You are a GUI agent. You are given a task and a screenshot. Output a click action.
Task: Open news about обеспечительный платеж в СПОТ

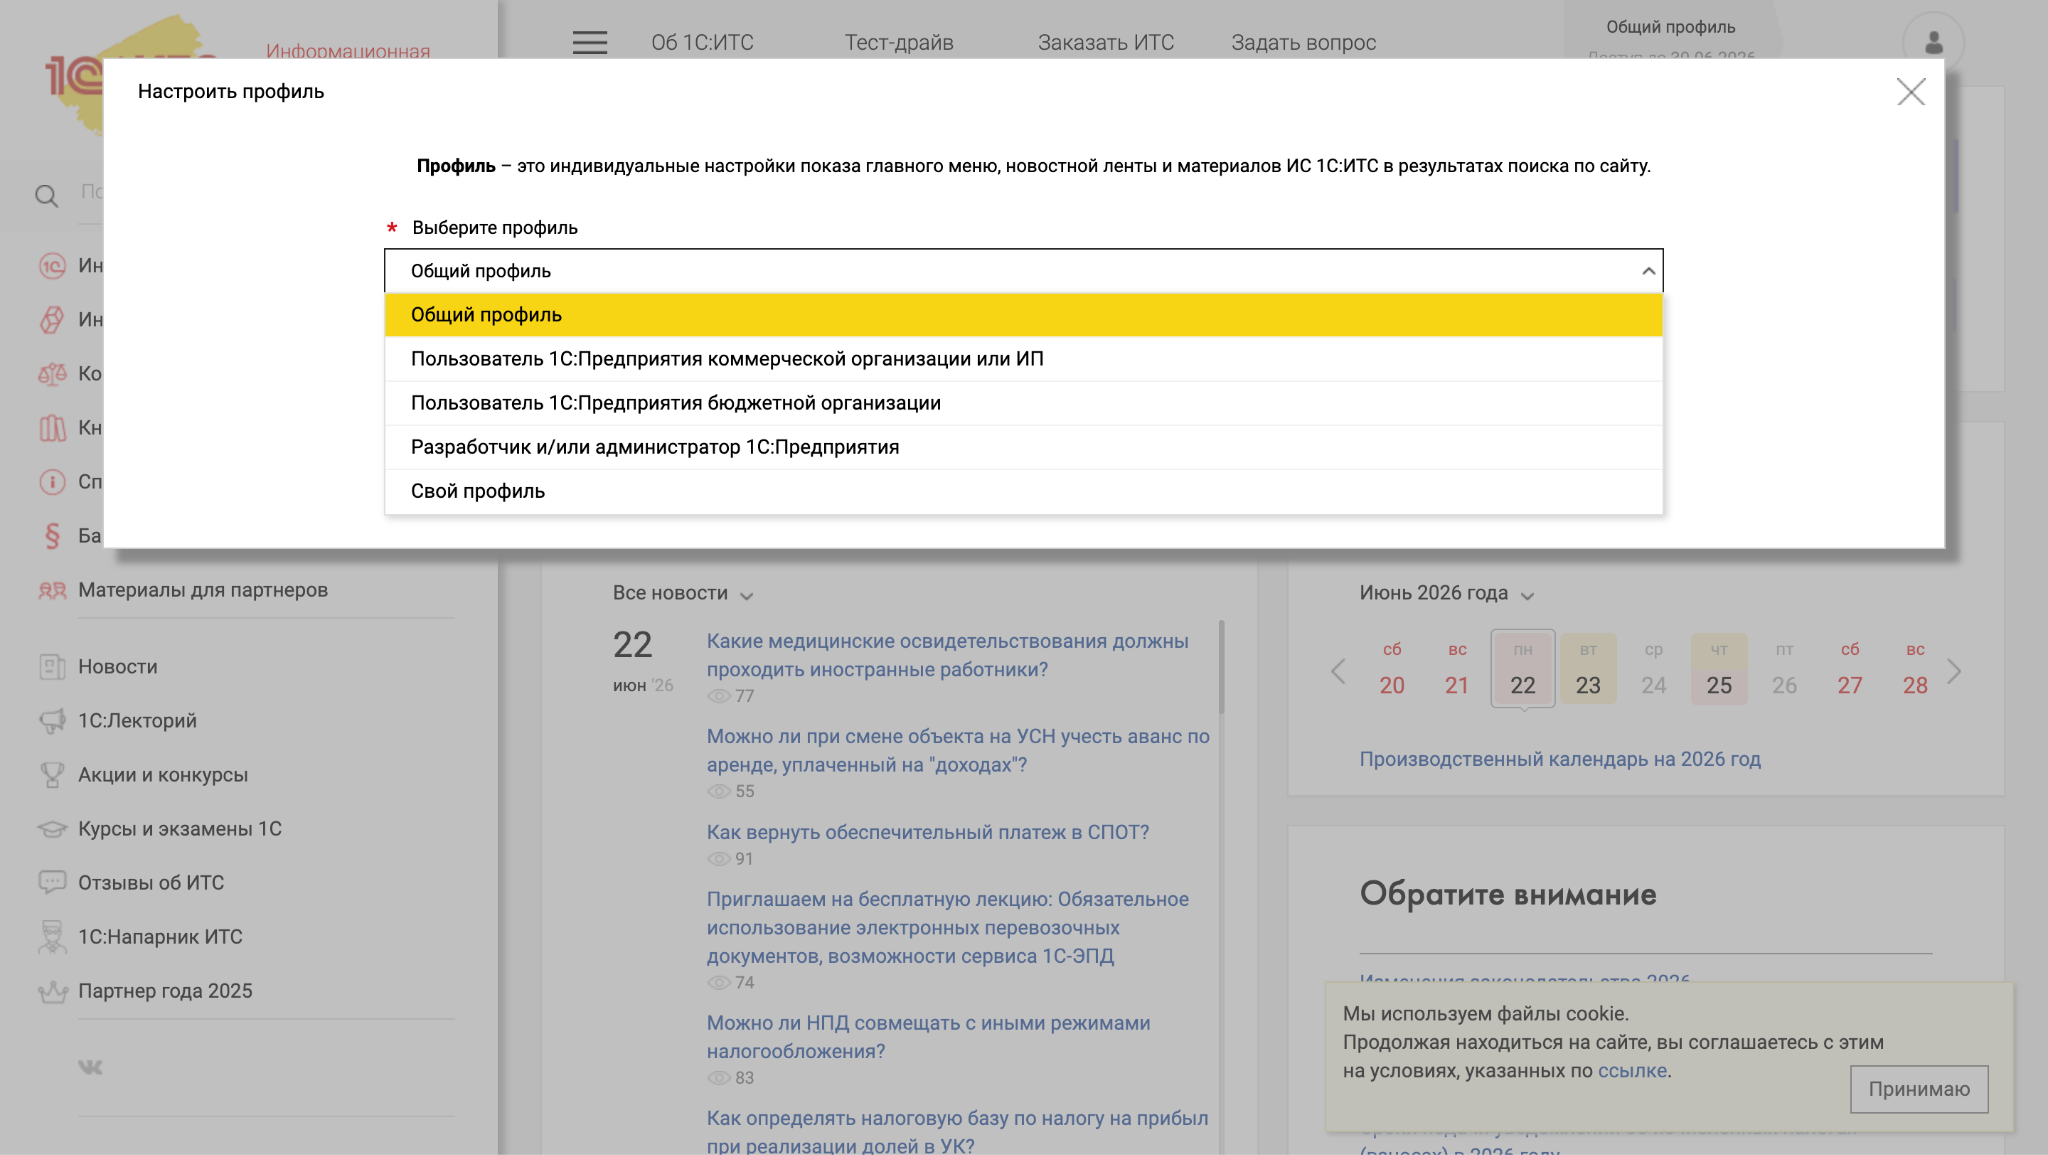point(928,832)
